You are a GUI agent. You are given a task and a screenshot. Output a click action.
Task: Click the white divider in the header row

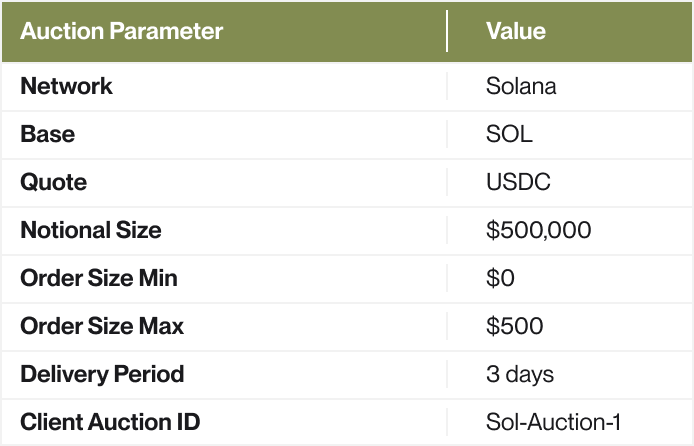[x=447, y=31]
